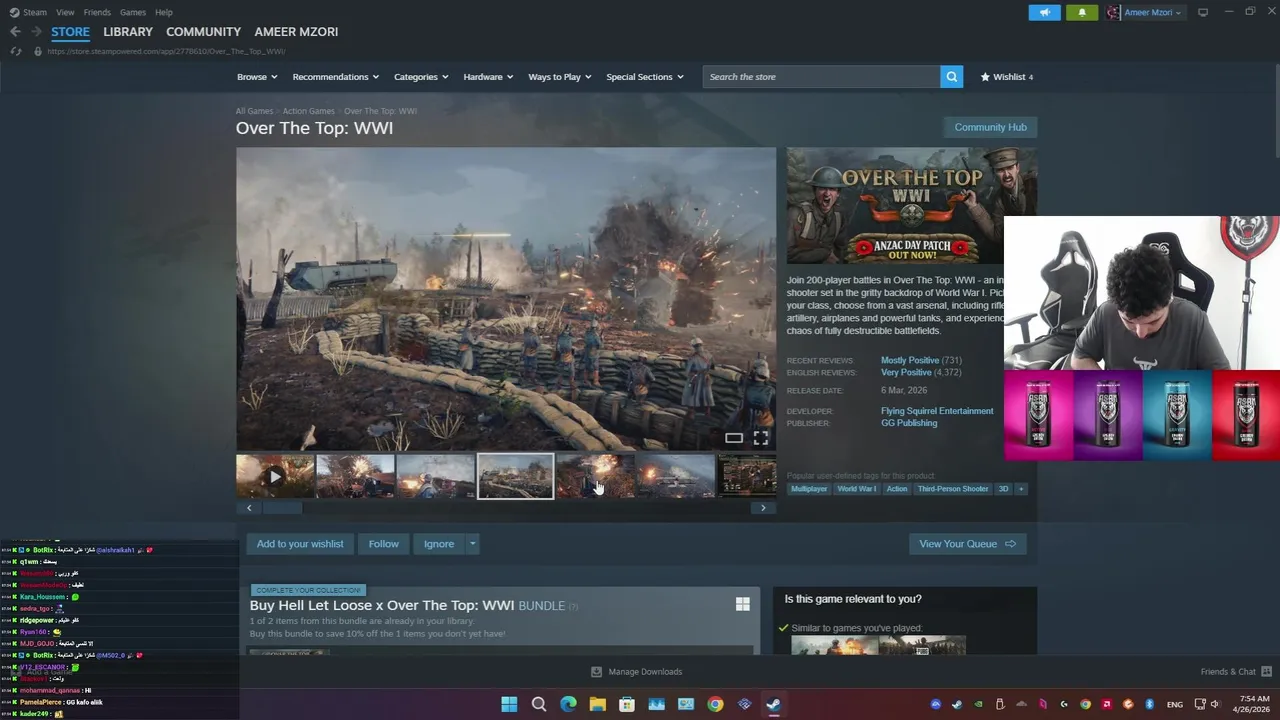1280x720 pixels.
Task: Open the Friends menu
Action: tap(97, 12)
